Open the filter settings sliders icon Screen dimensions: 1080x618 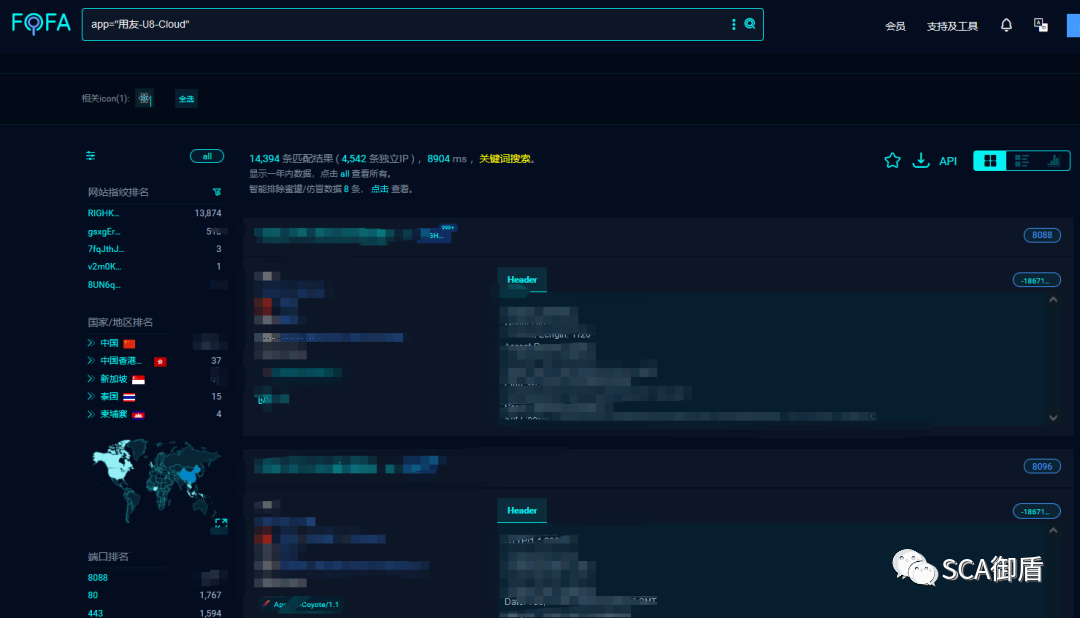(x=90, y=156)
